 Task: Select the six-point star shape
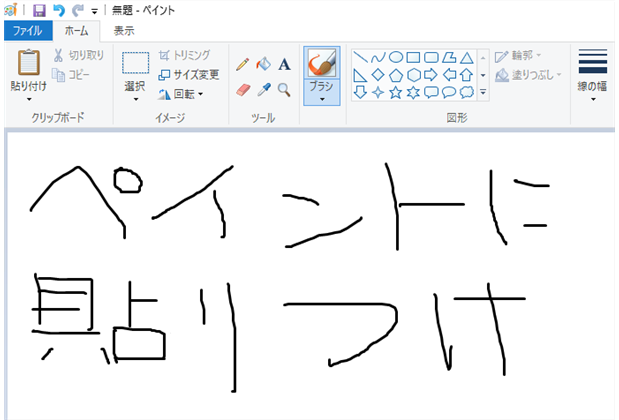413,92
